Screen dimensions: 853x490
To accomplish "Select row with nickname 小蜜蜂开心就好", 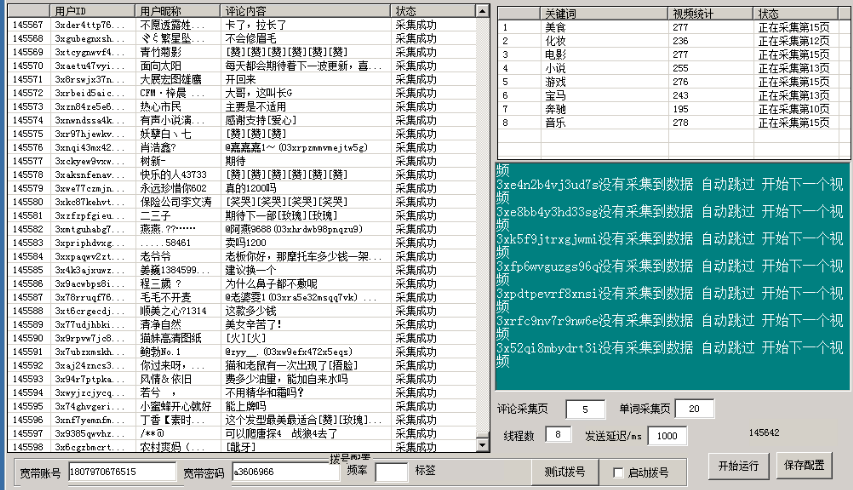I will pos(242,406).
